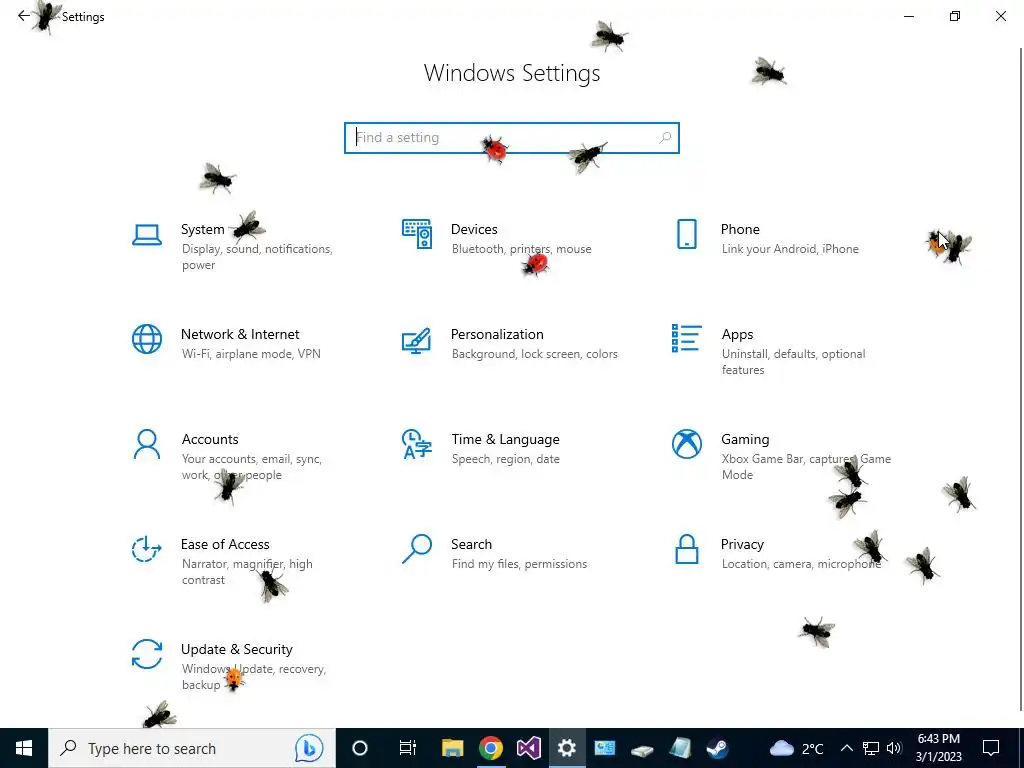
Task: Click the magnifier in Find a setting box
Action: tap(665, 138)
